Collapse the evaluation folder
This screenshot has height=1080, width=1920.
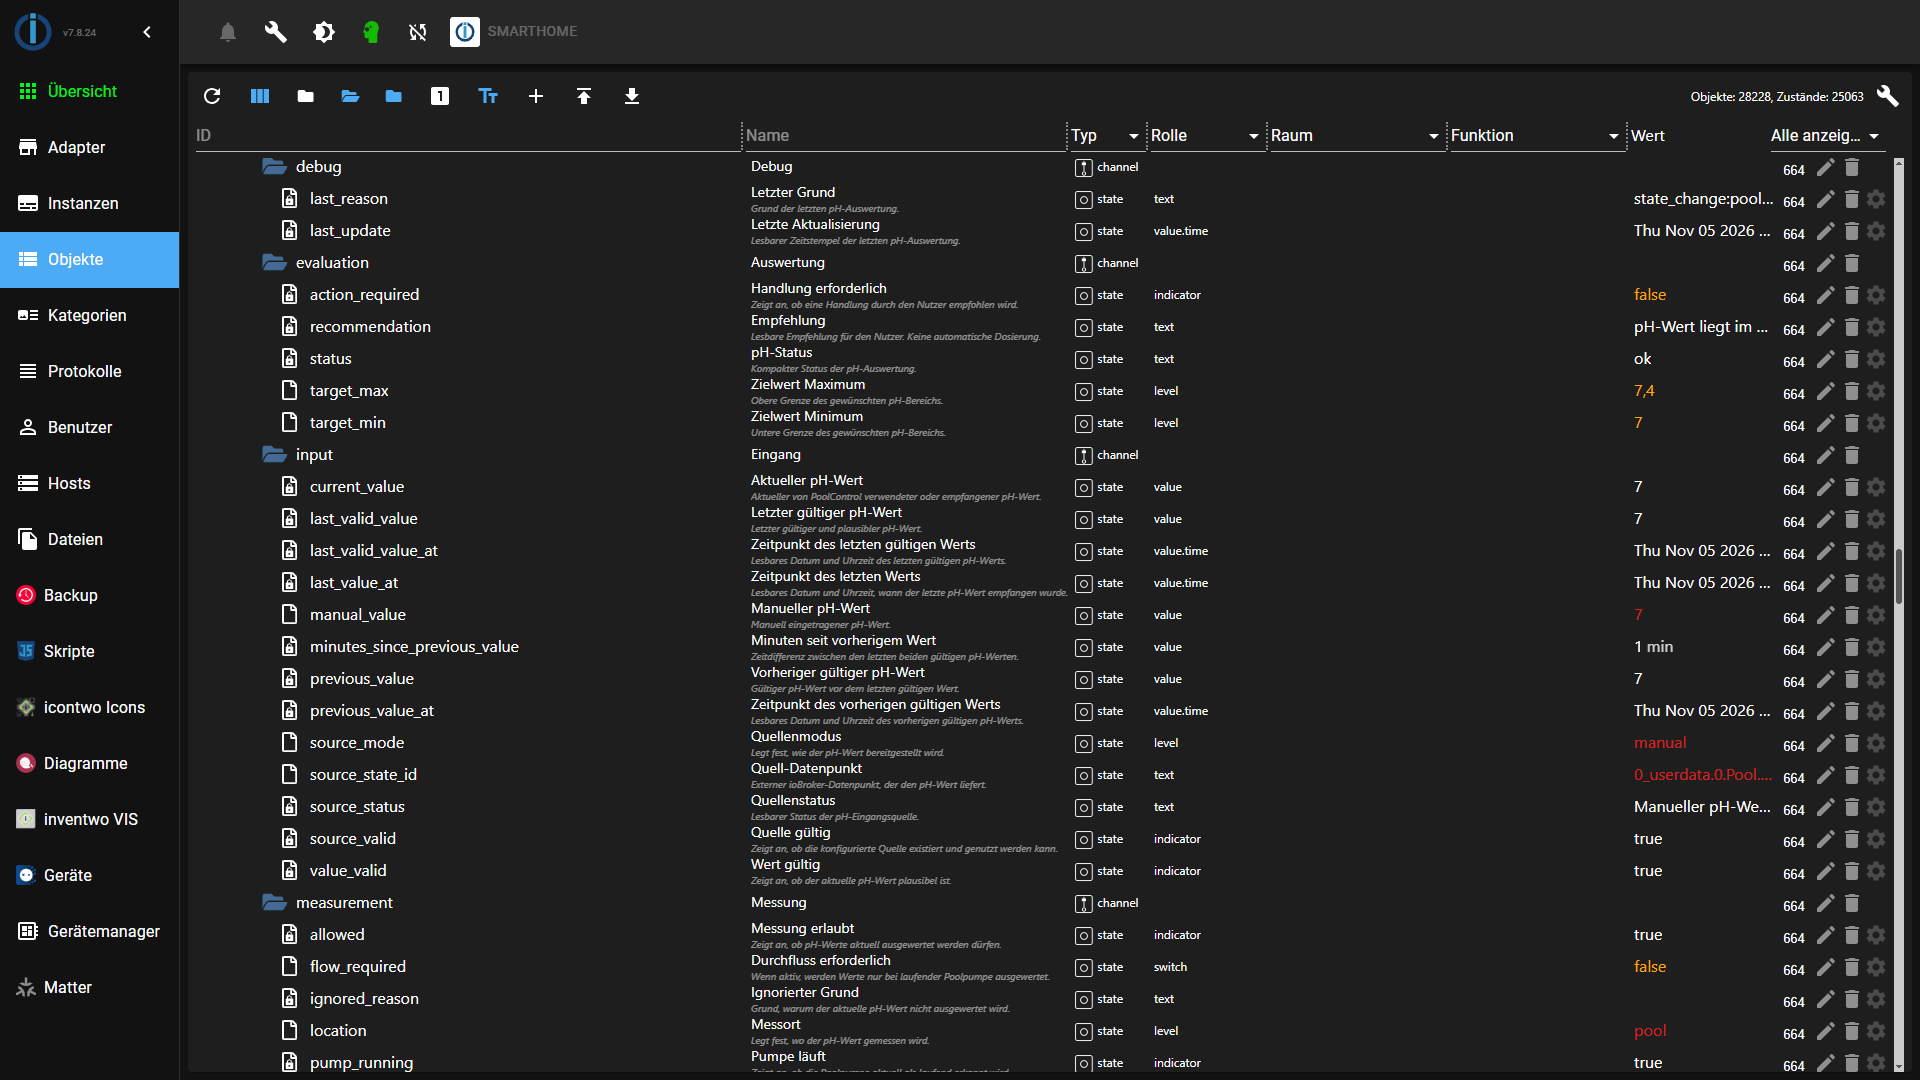(x=274, y=263)
